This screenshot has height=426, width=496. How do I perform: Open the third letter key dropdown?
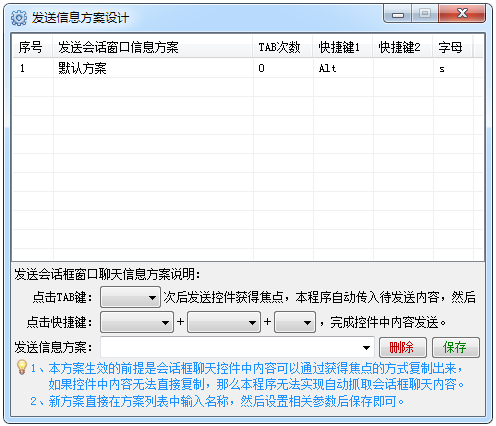[295, 322]
